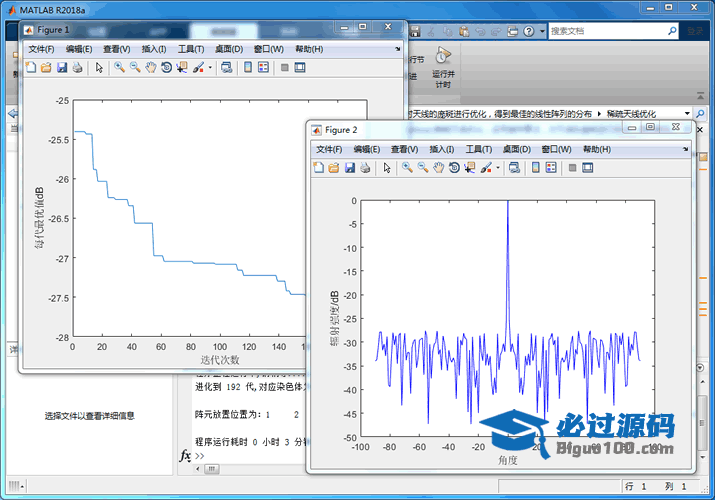Expand the breadcrumb arrow before 稀疏天线优化

(x=599, y=113)
